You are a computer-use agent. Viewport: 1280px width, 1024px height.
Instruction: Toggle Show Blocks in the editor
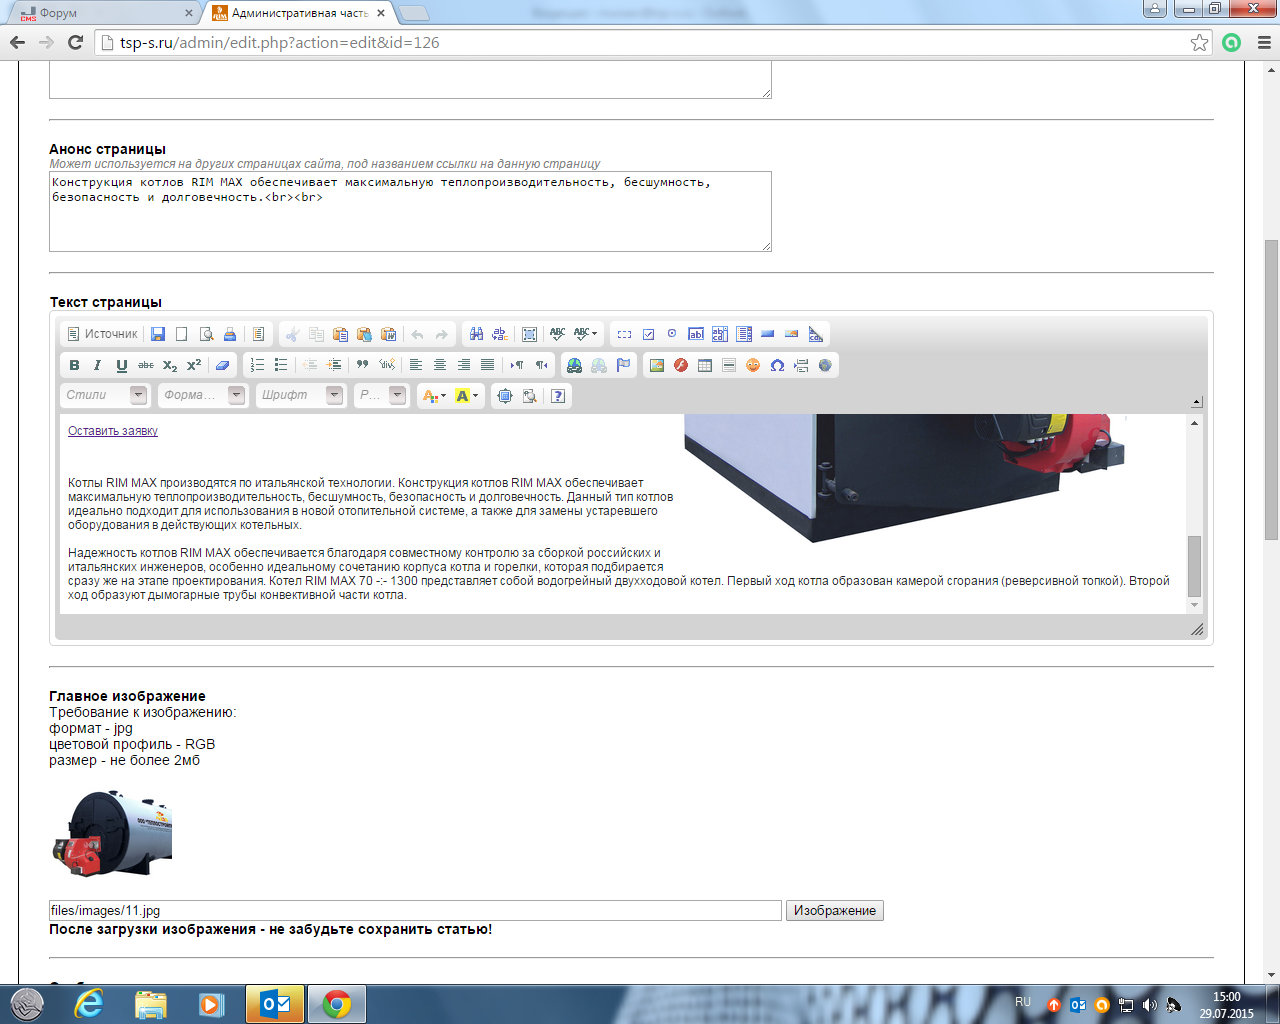click(x=529, y=396)
